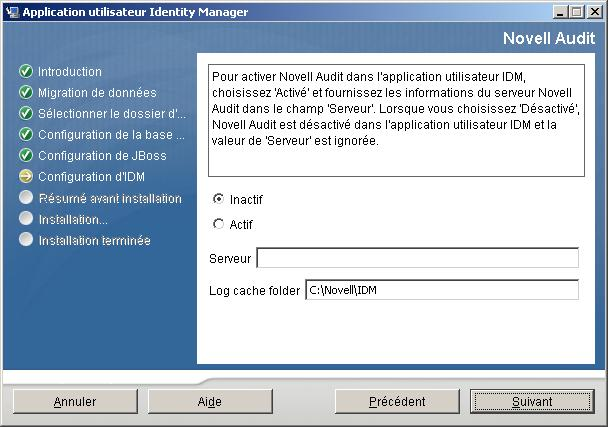The width and height of the screenshot is (608, 427).
Task: Focus the Serveur input field
Action: pos(418,258)
